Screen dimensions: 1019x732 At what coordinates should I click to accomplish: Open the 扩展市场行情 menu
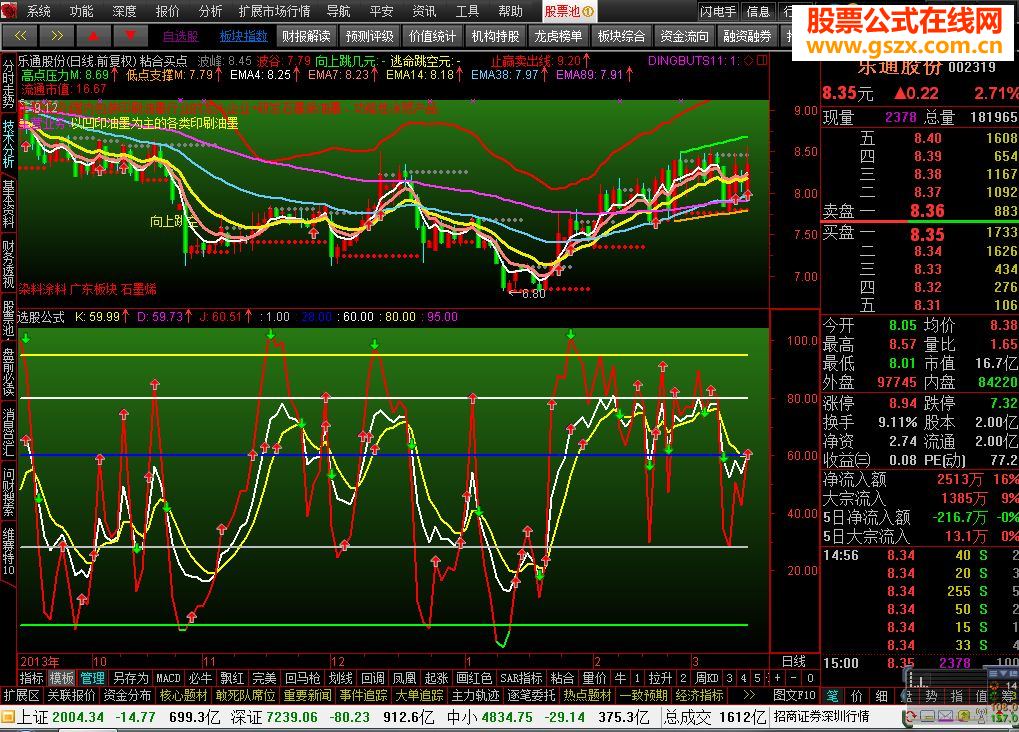pos(276,11)
